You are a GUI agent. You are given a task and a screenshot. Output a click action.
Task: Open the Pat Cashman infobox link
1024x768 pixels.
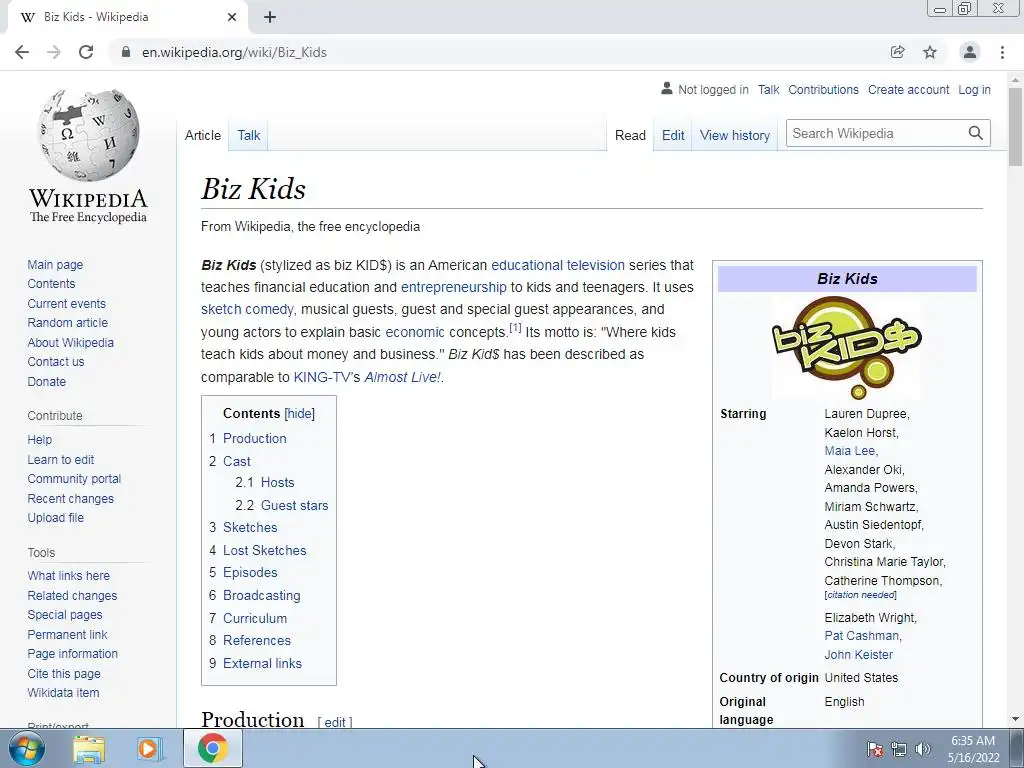861,635
